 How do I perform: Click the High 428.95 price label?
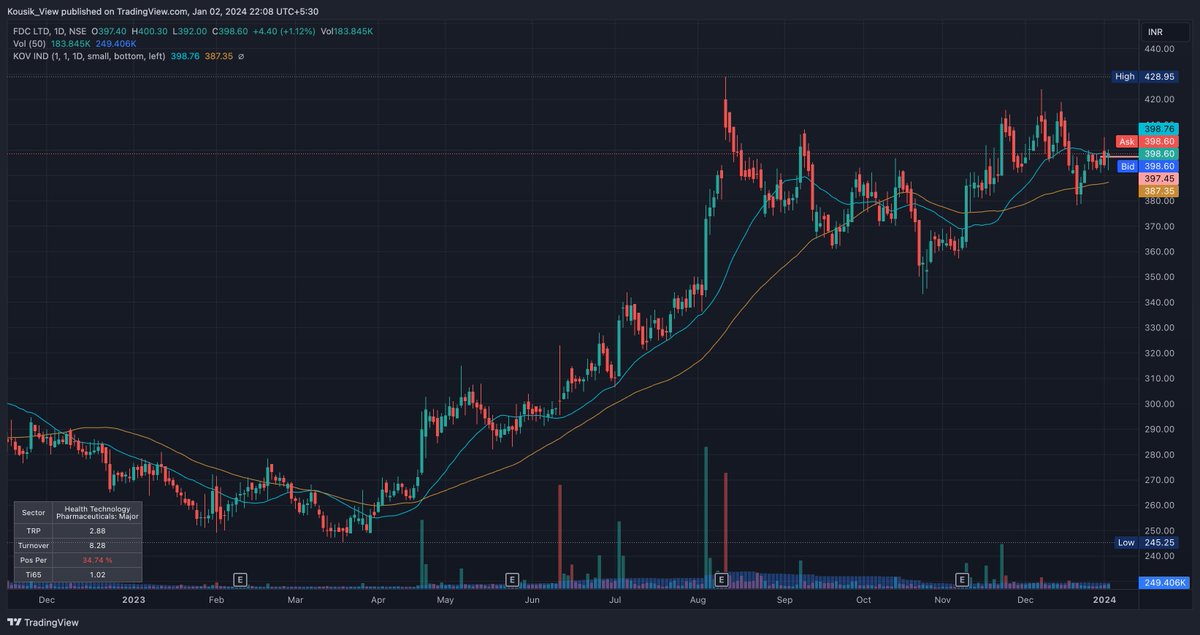(1145, 76)
